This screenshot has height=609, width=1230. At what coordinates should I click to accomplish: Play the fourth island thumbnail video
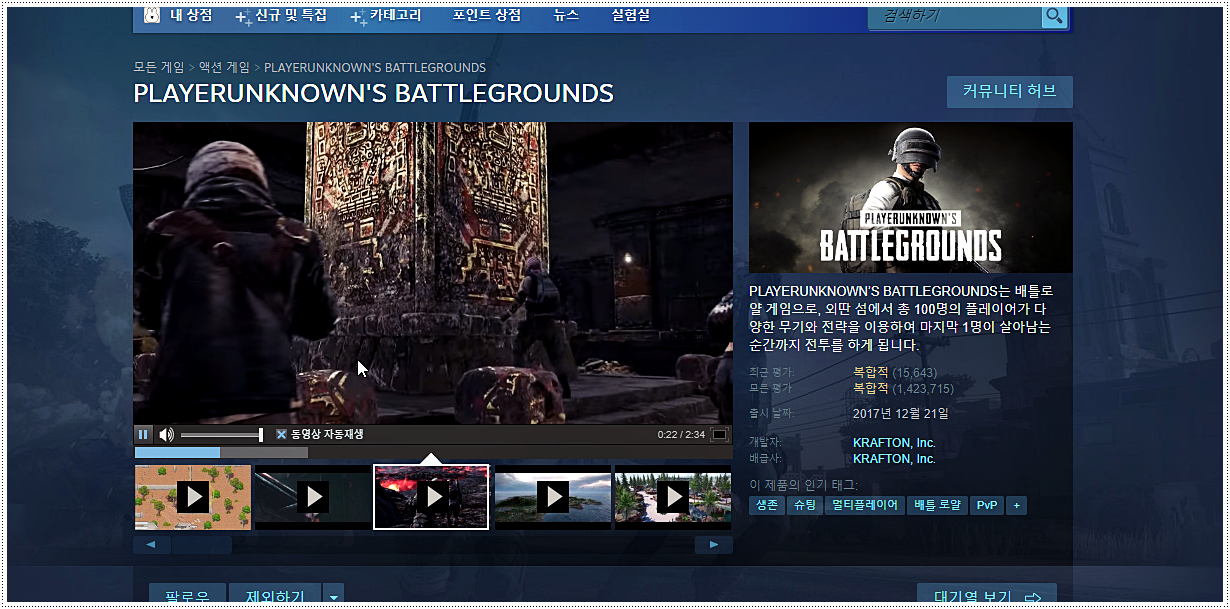point(552,497)
